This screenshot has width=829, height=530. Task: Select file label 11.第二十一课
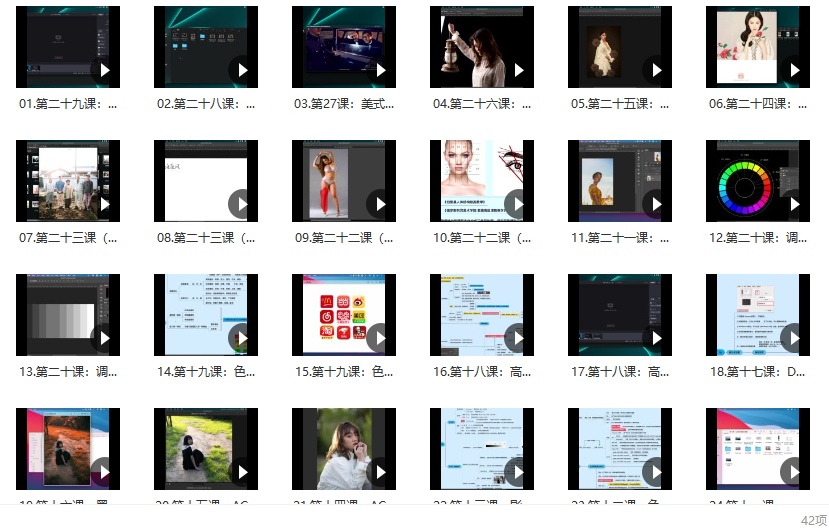coord(620,238)
